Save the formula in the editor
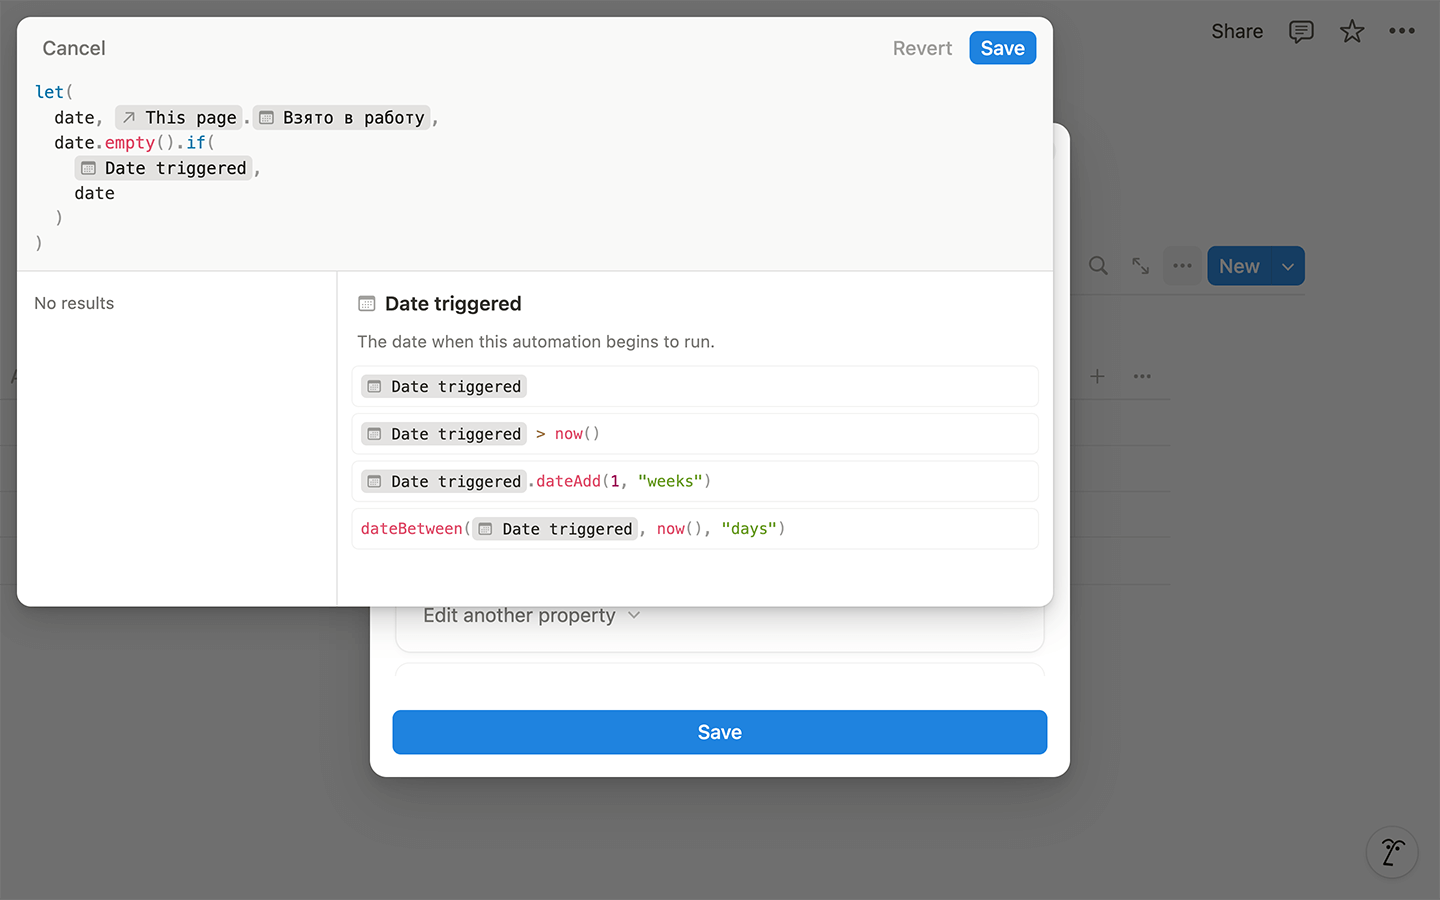The width and height of the screenshot is (1440, 900). (x=1002, y=48)
